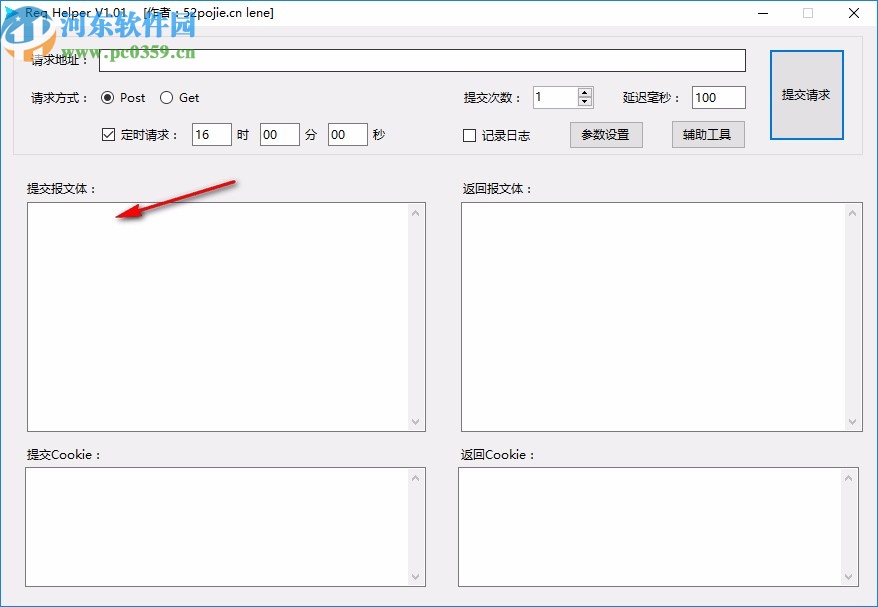Image resolution: width=878 pixels, height=607 pixels.
Task: Toggle the 定时请求 scheduled request checkbox
Action: (108, 134)
